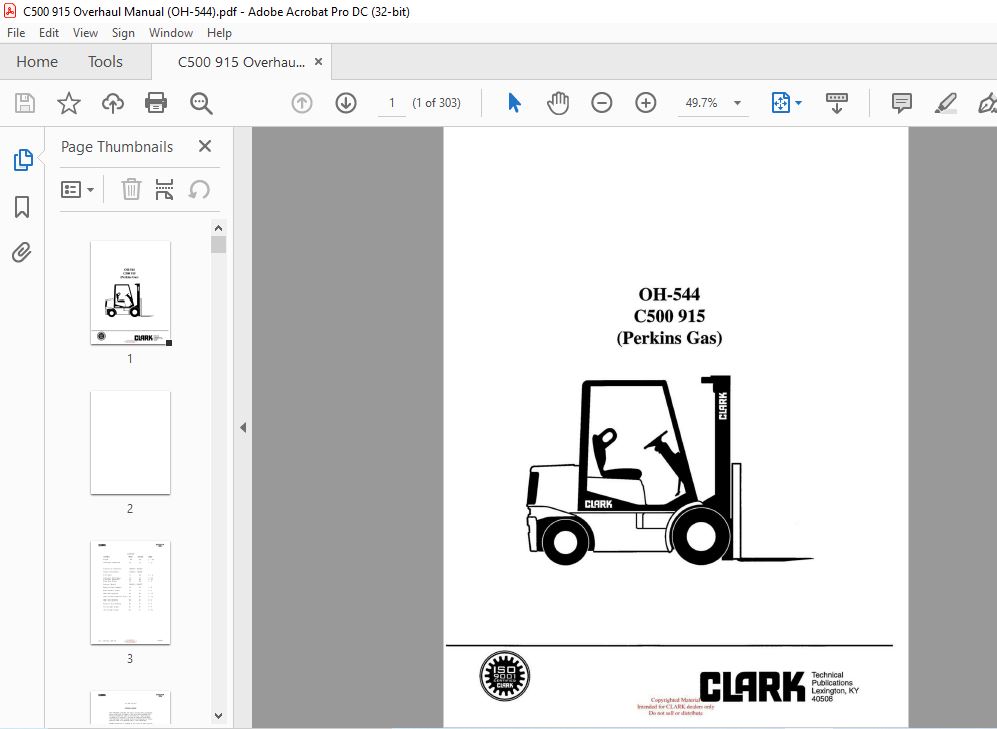Zoom in with plus icon
The image size is (997, 729).
(x=645, y=103)
